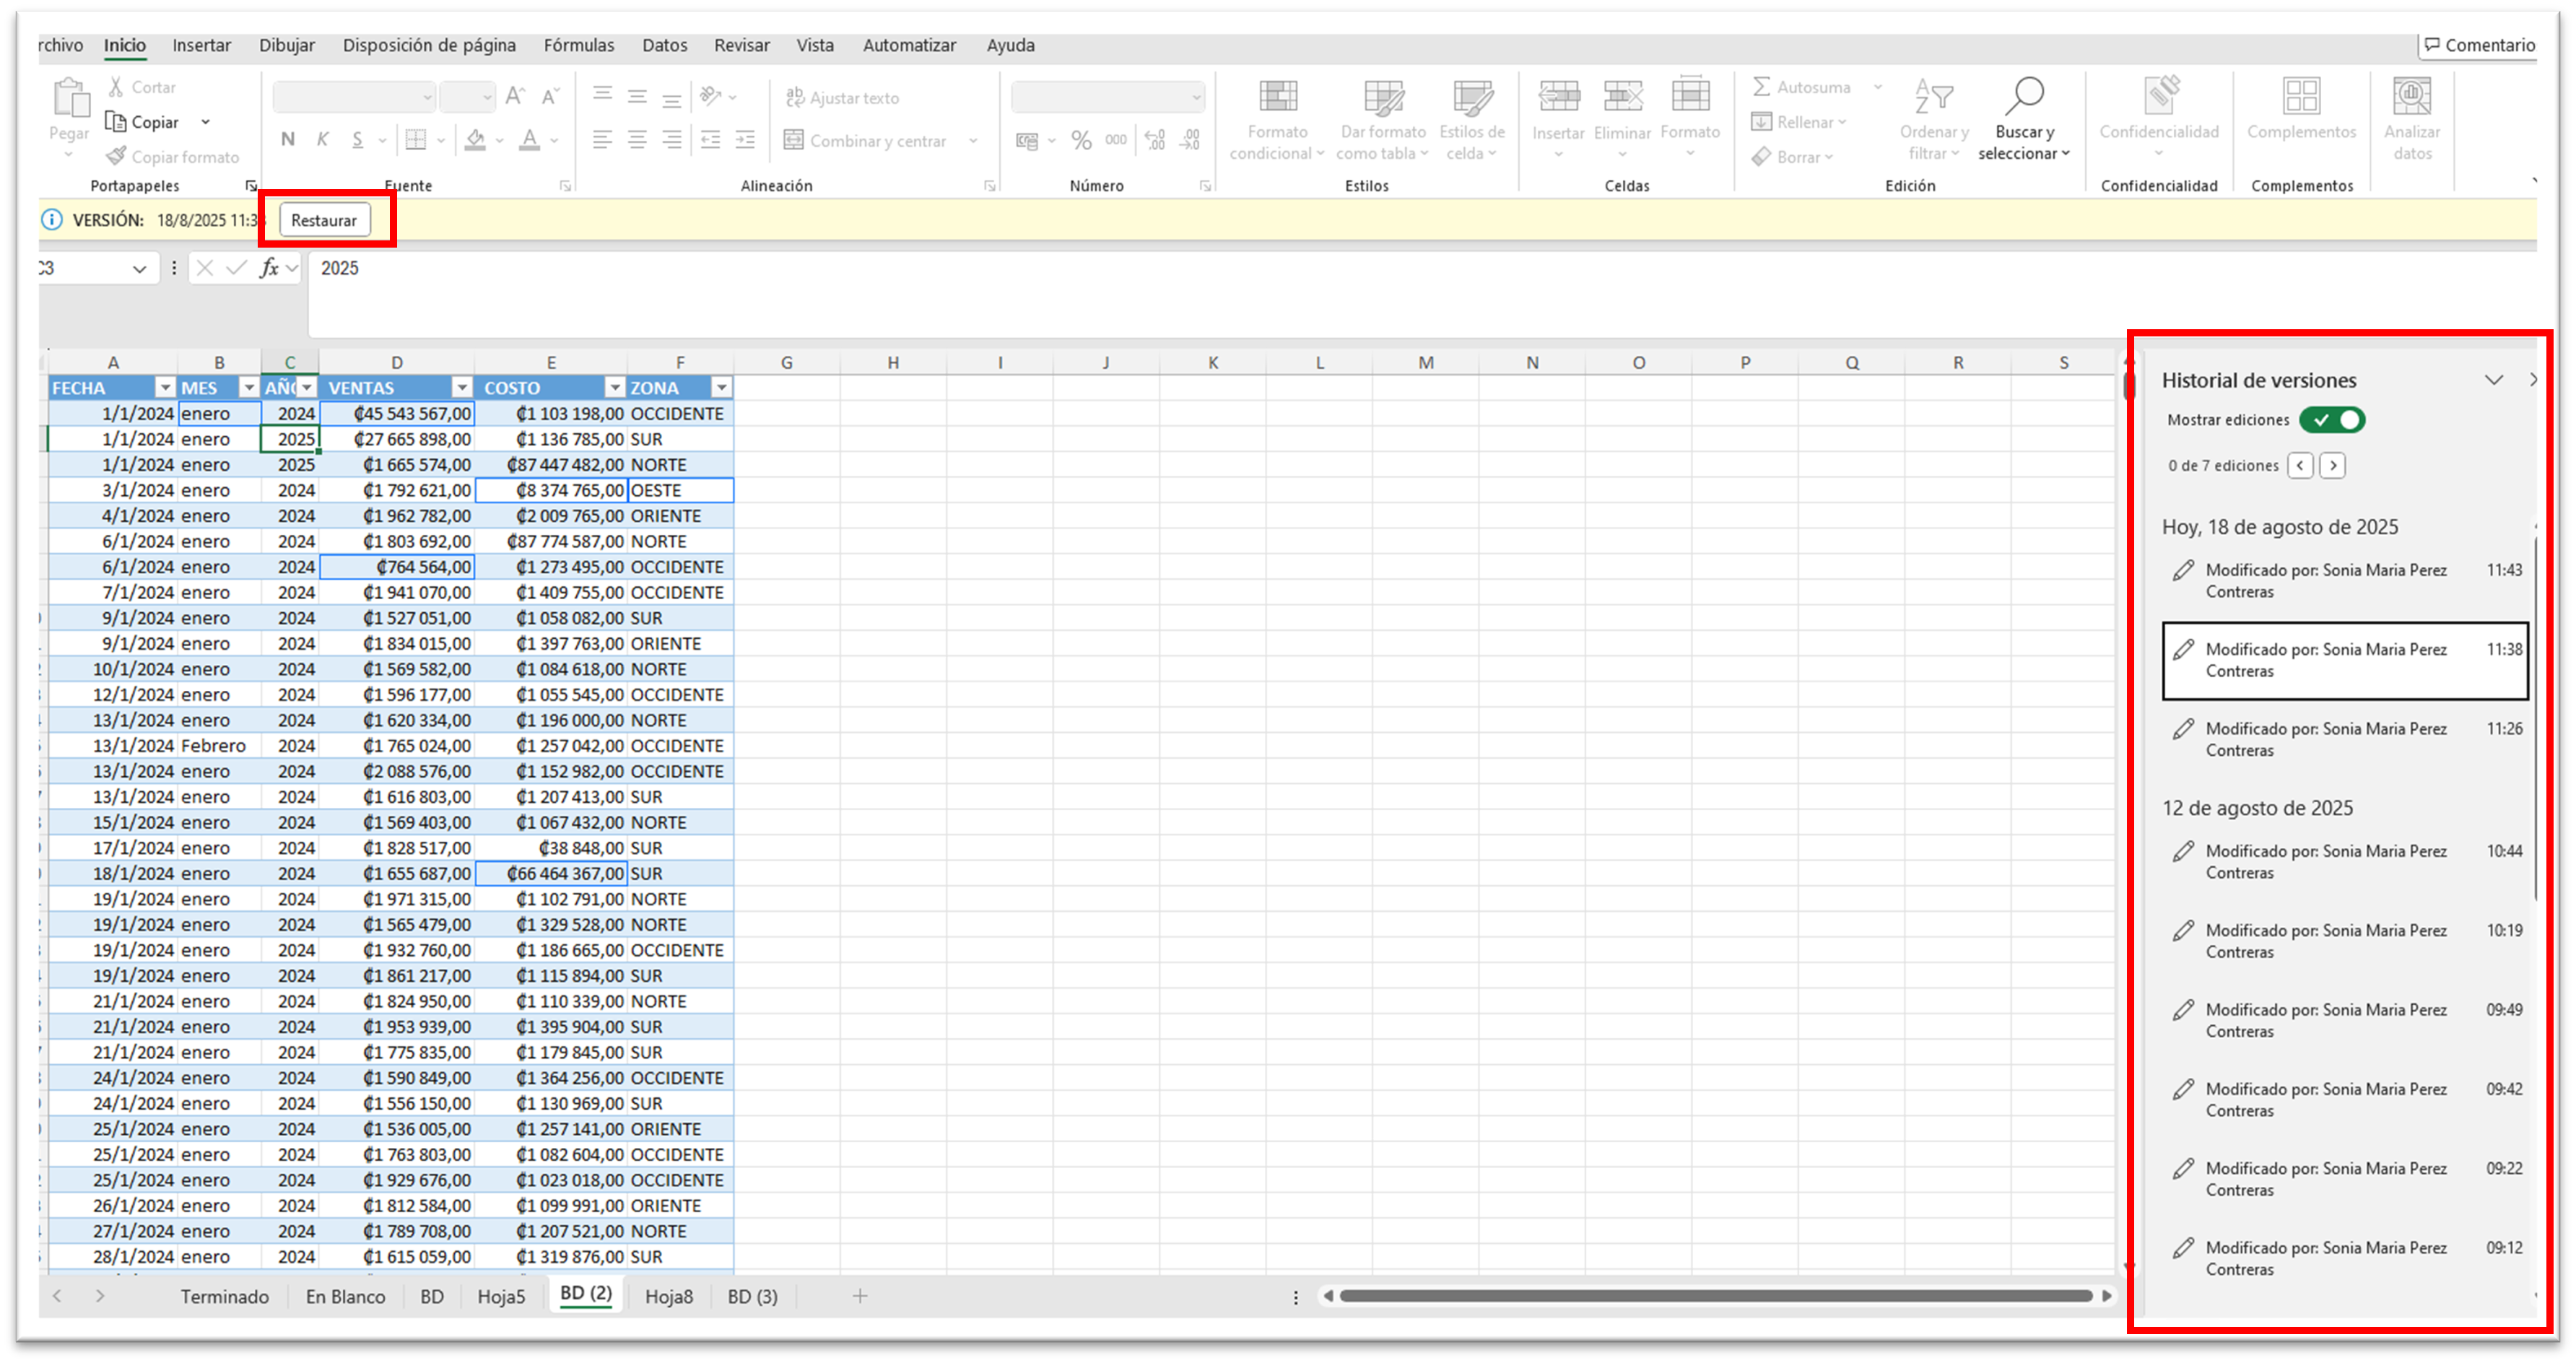Open the Fórmulas ribbon tab

click(578, 45)
